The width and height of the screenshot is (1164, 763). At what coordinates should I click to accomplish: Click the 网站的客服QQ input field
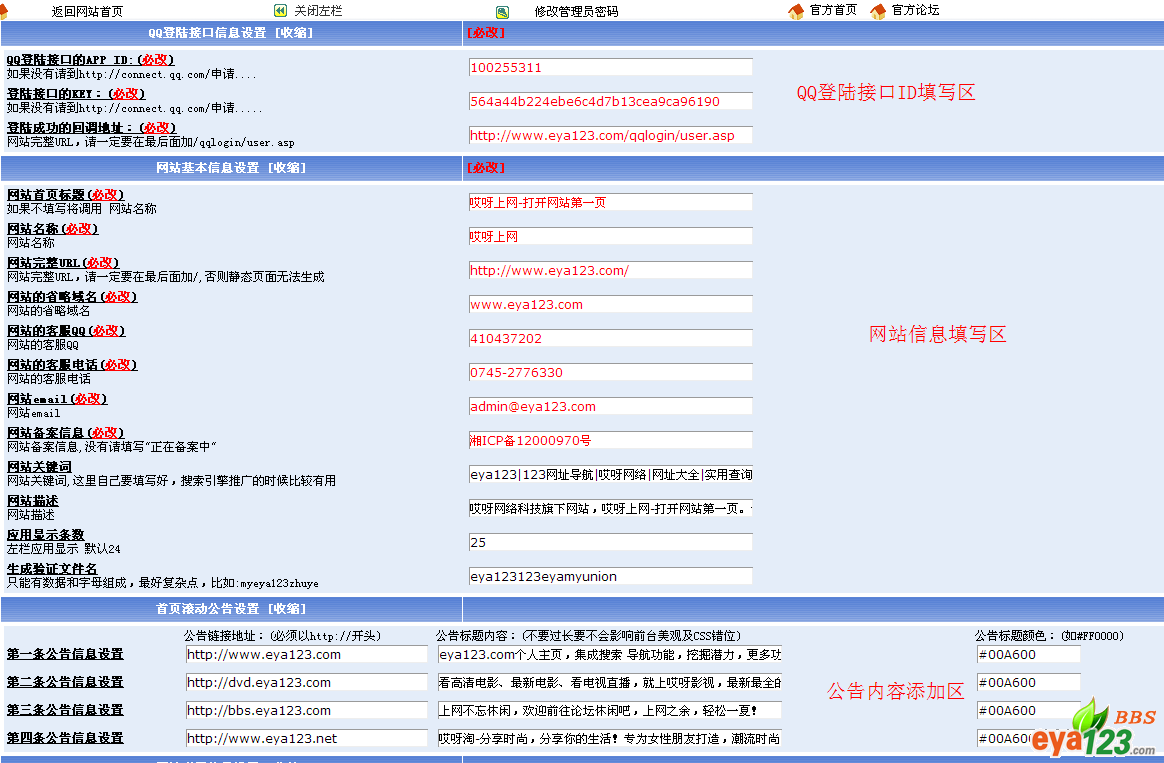(x=610, y=339)
